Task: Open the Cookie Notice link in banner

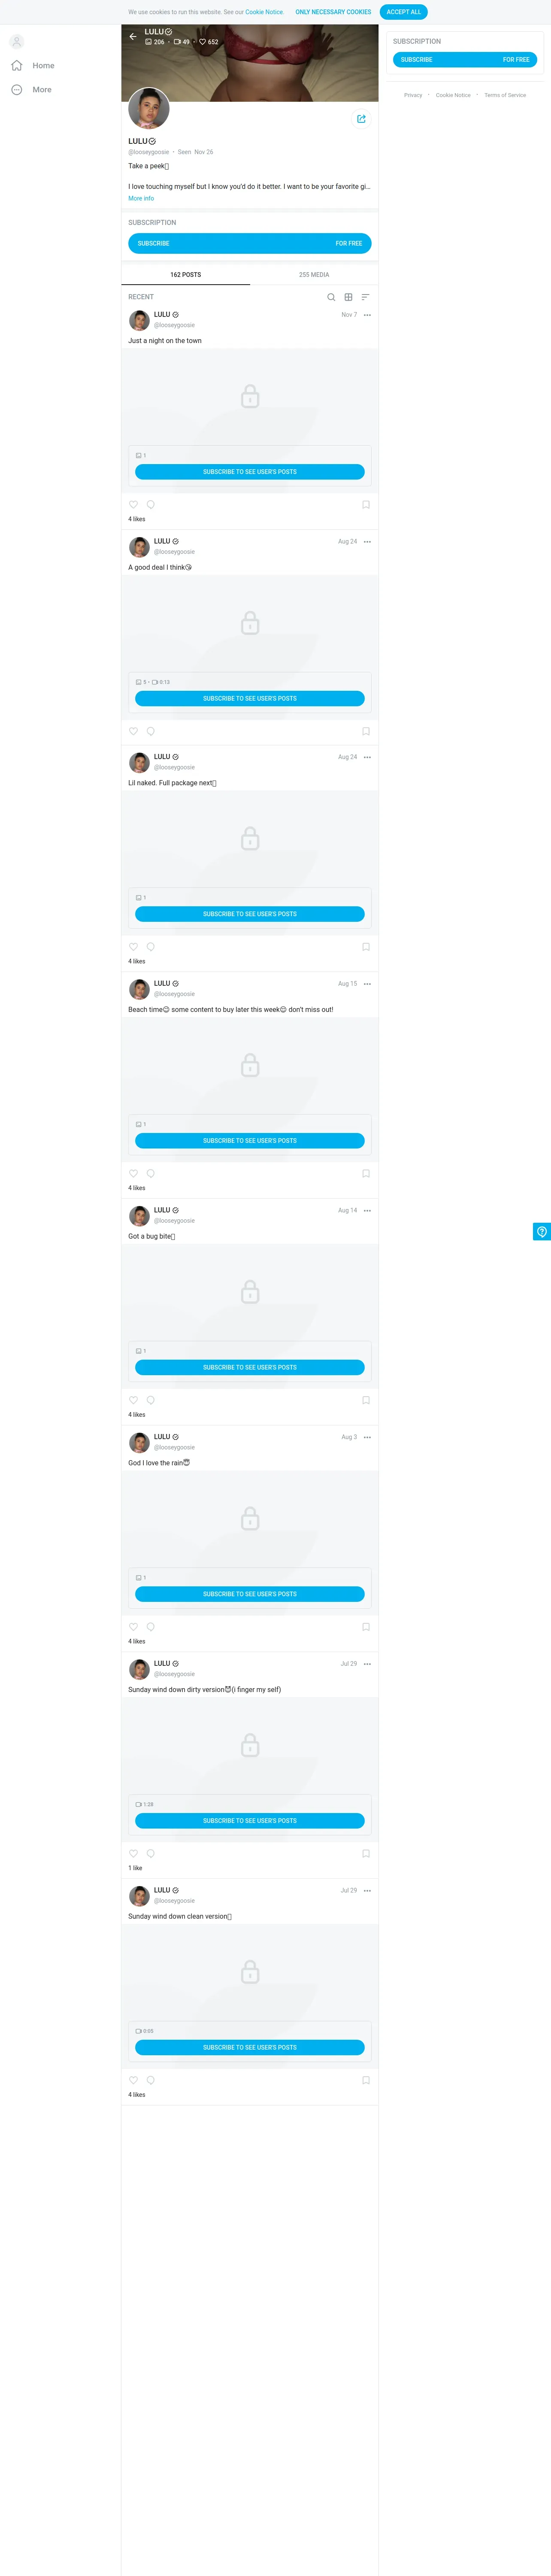Action: pyautogui.click(x=264, y=12)
